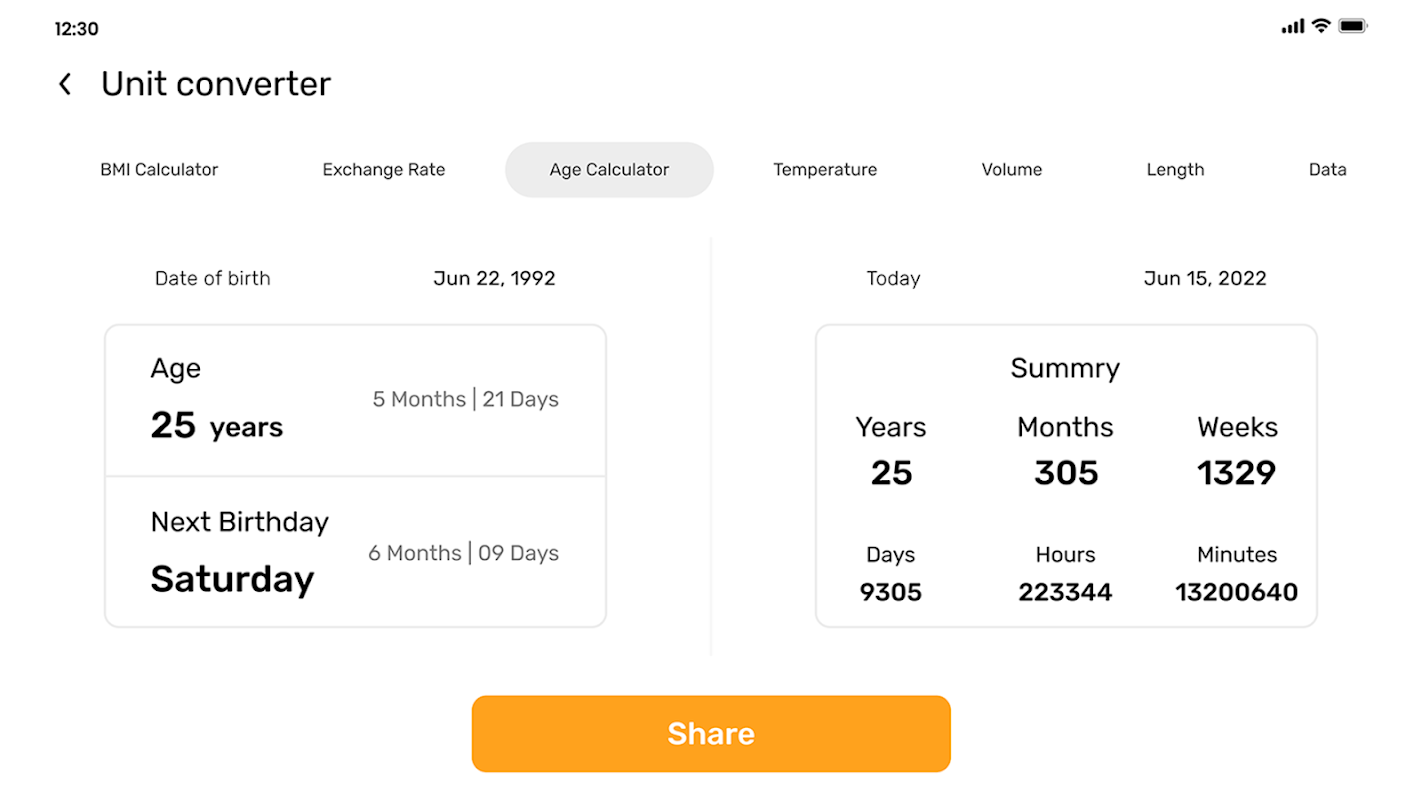
Task: Tap the Wi-Fi status icon
Action: 1321,26
